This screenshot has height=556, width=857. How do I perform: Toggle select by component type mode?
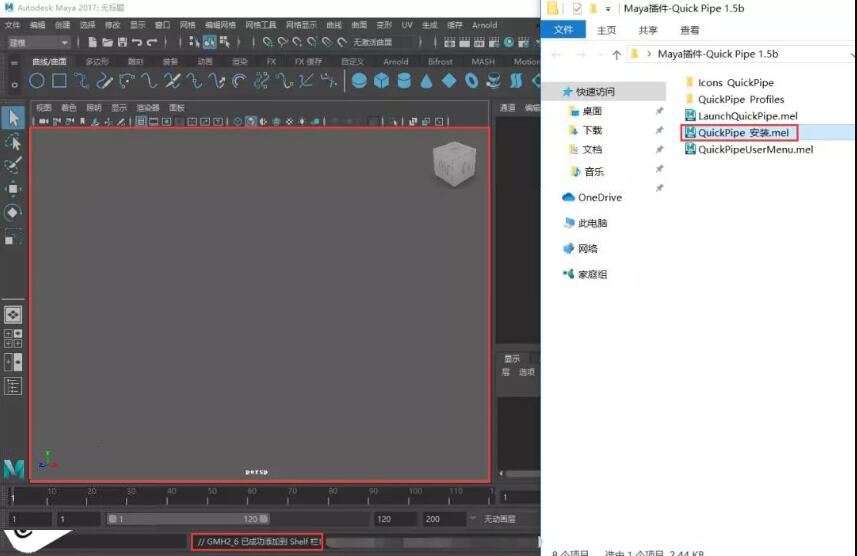224,42
